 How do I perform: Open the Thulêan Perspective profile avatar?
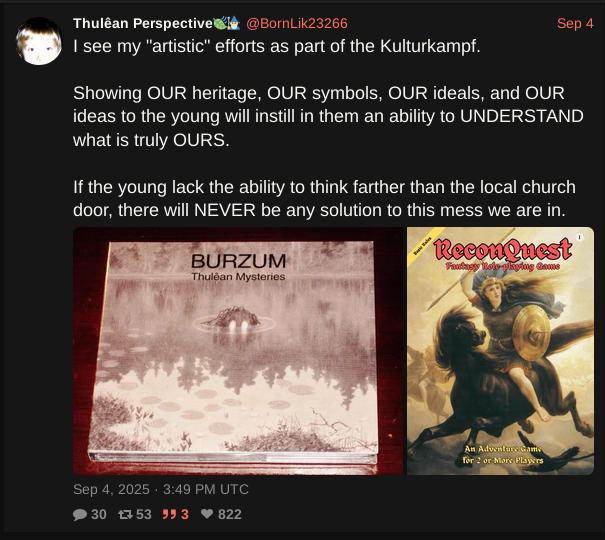(39, 41)
